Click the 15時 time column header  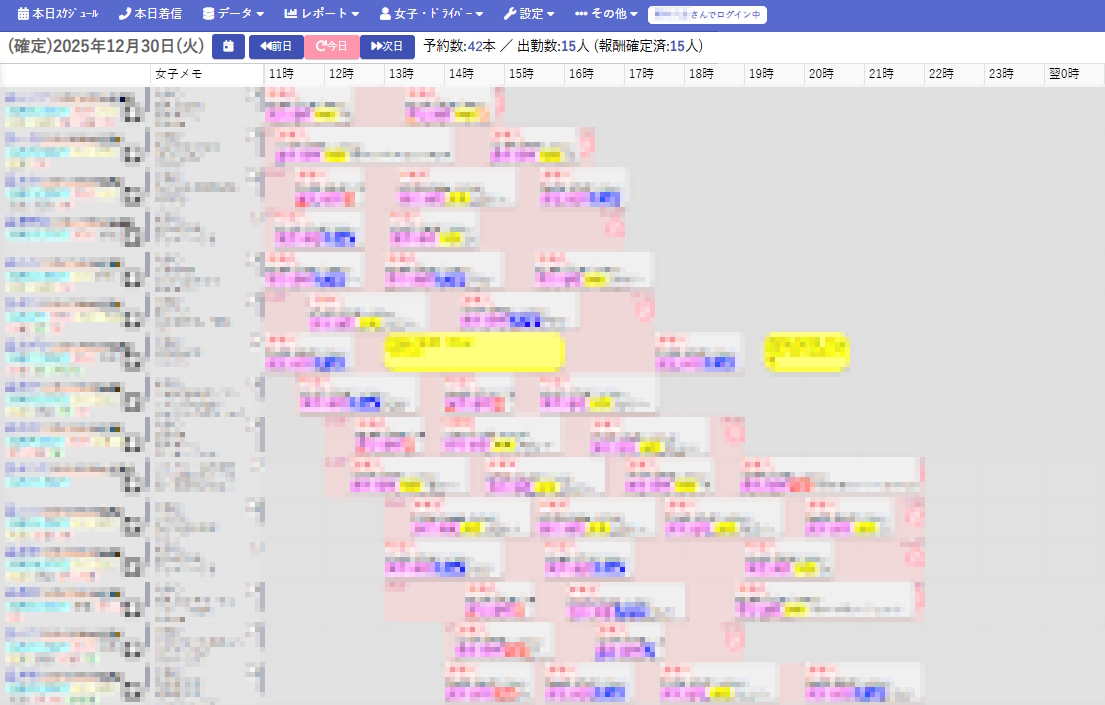coord(521,75)
